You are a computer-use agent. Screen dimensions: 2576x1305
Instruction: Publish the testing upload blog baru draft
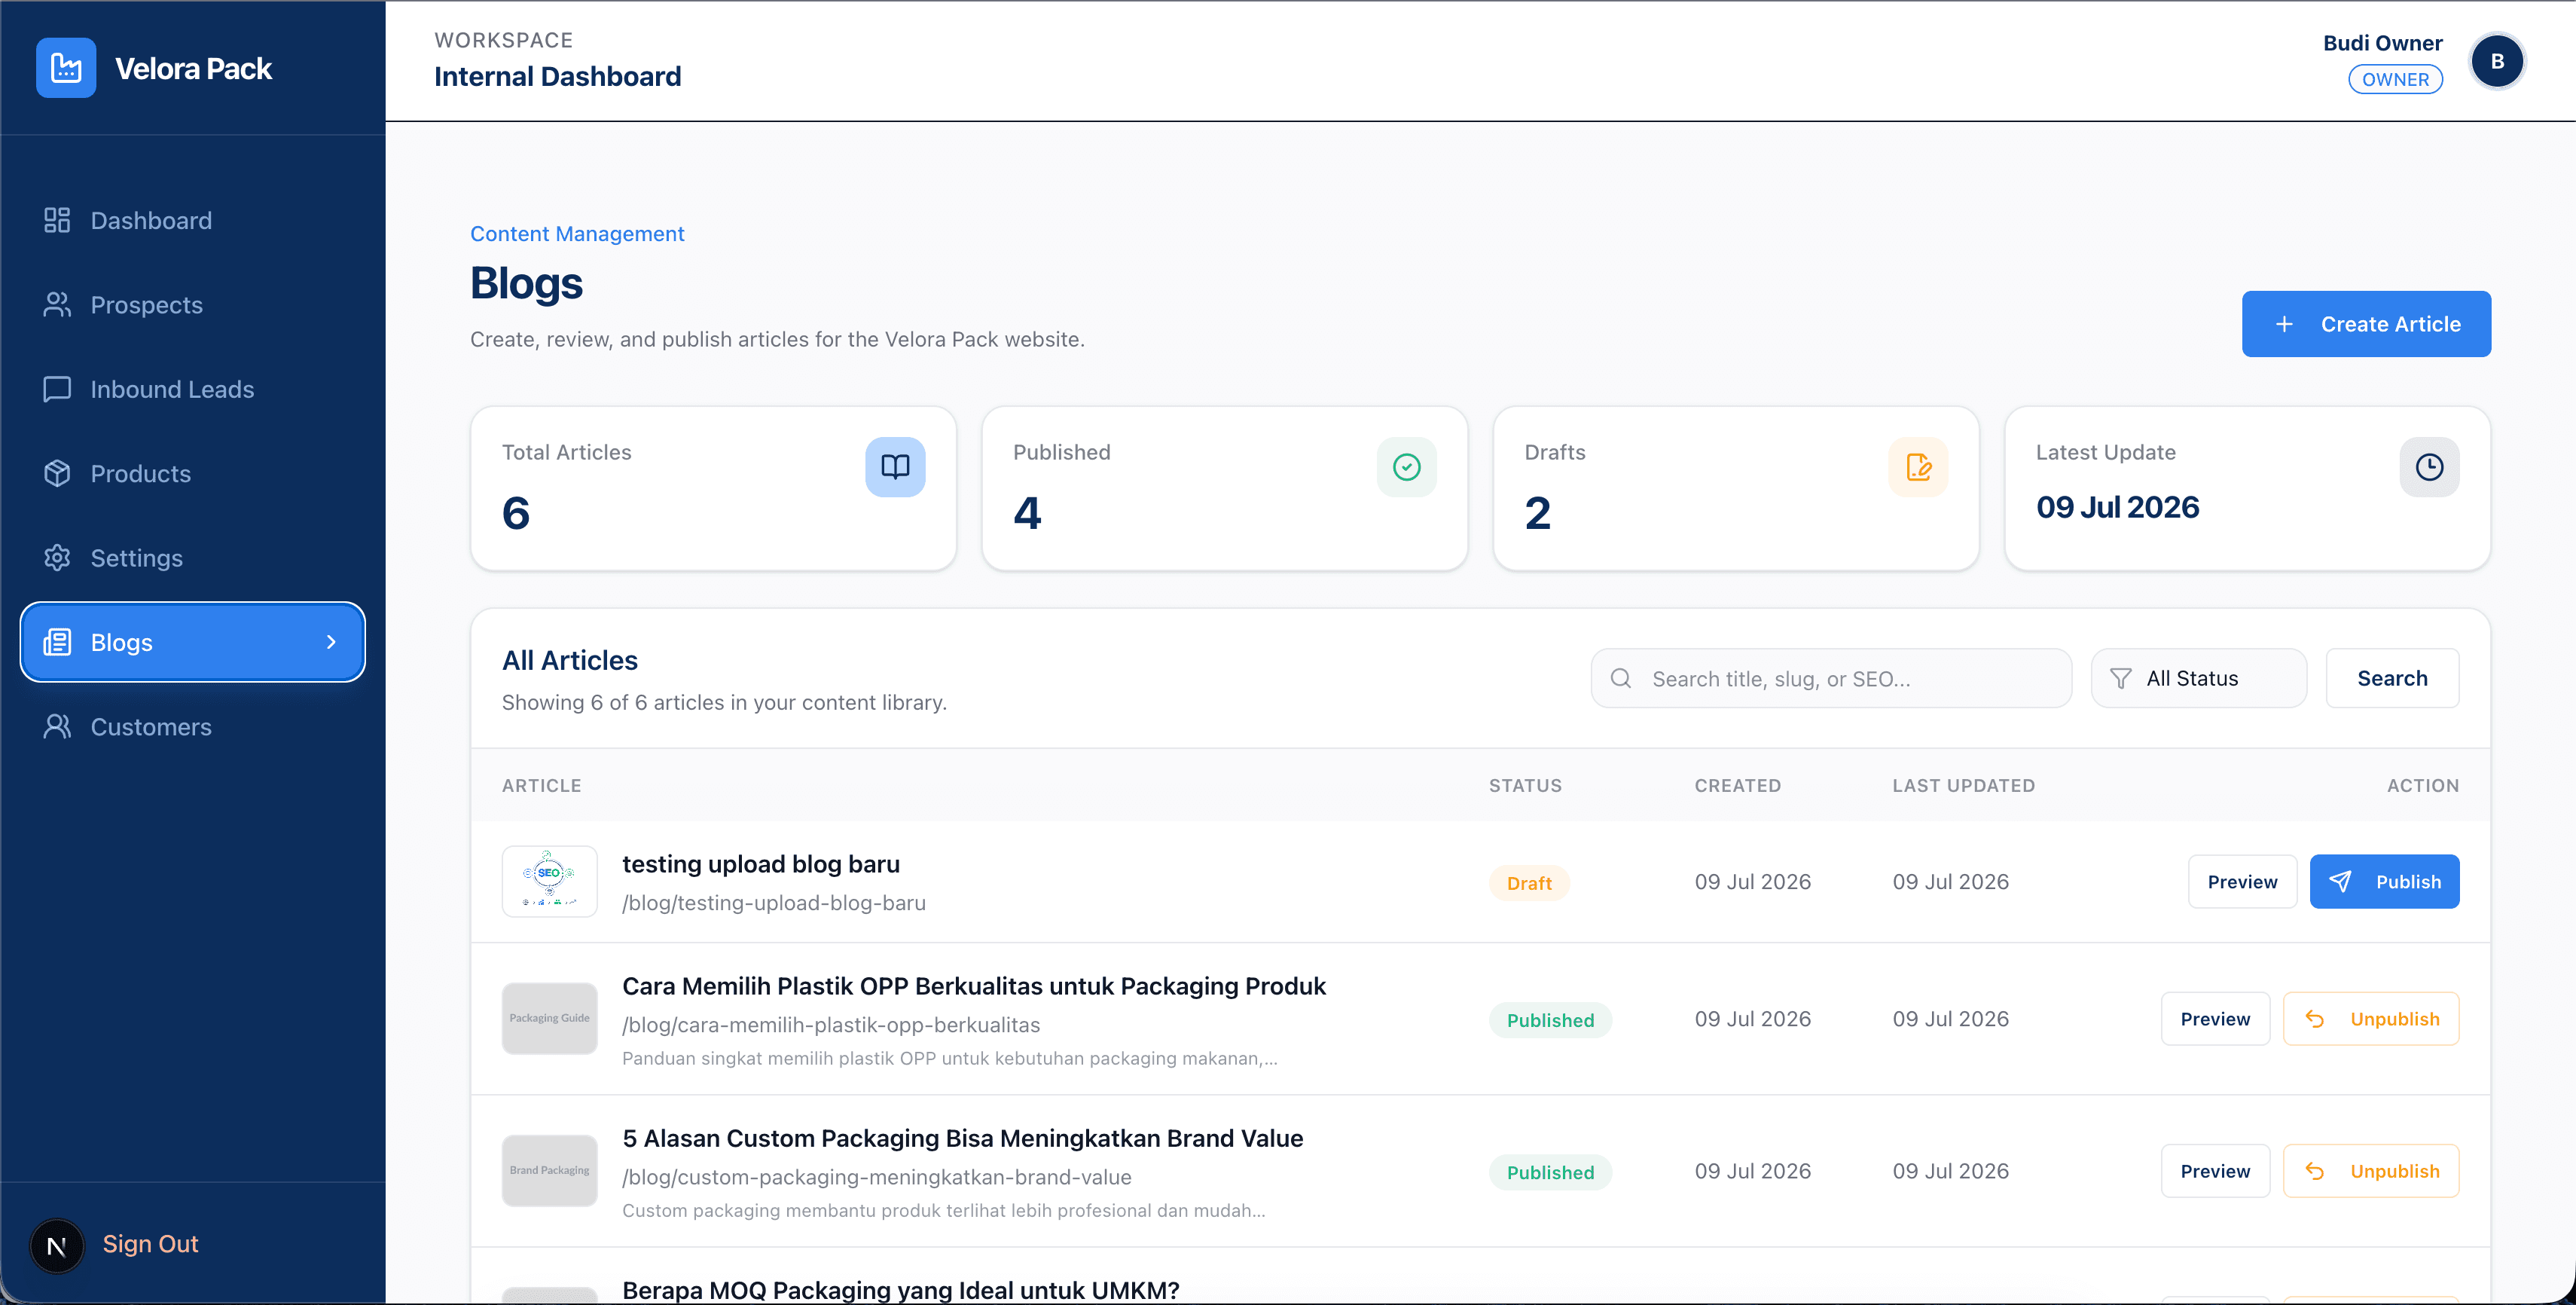coord(2384,881)
